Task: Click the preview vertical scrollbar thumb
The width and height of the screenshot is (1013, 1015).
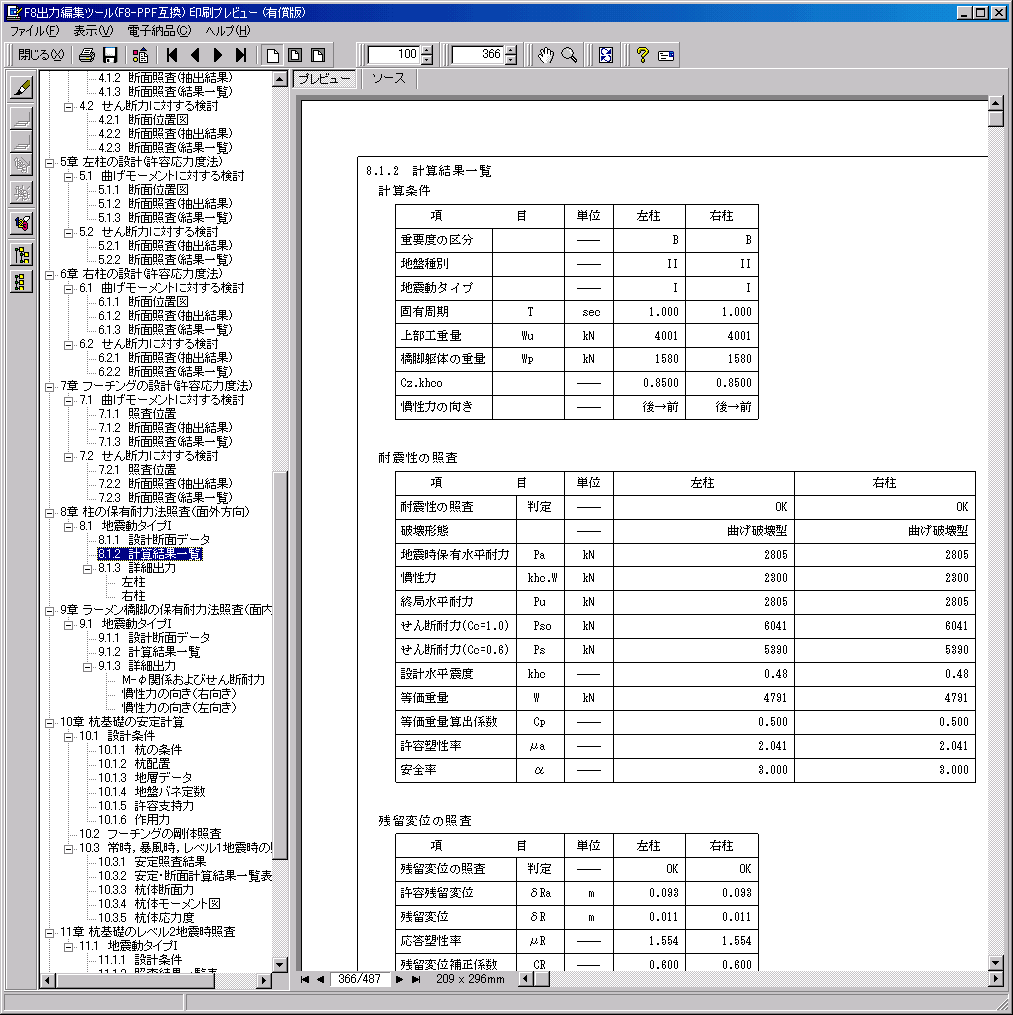Action: [x=996, y=118]
